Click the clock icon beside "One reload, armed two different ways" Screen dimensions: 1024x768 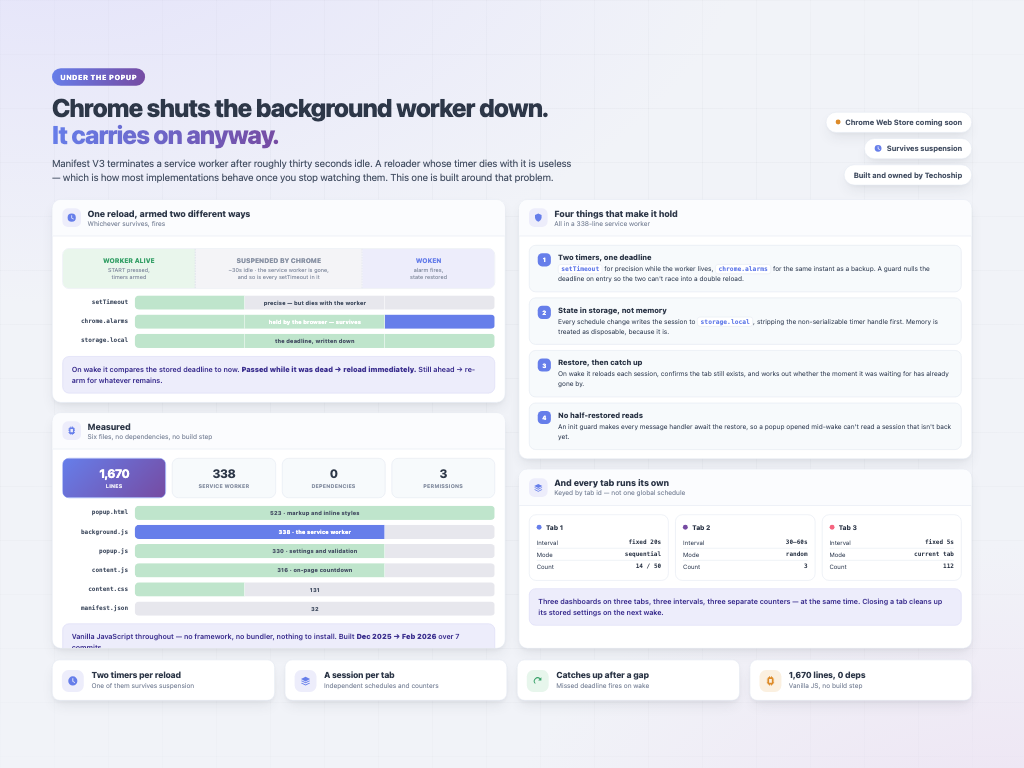[72, 217]
